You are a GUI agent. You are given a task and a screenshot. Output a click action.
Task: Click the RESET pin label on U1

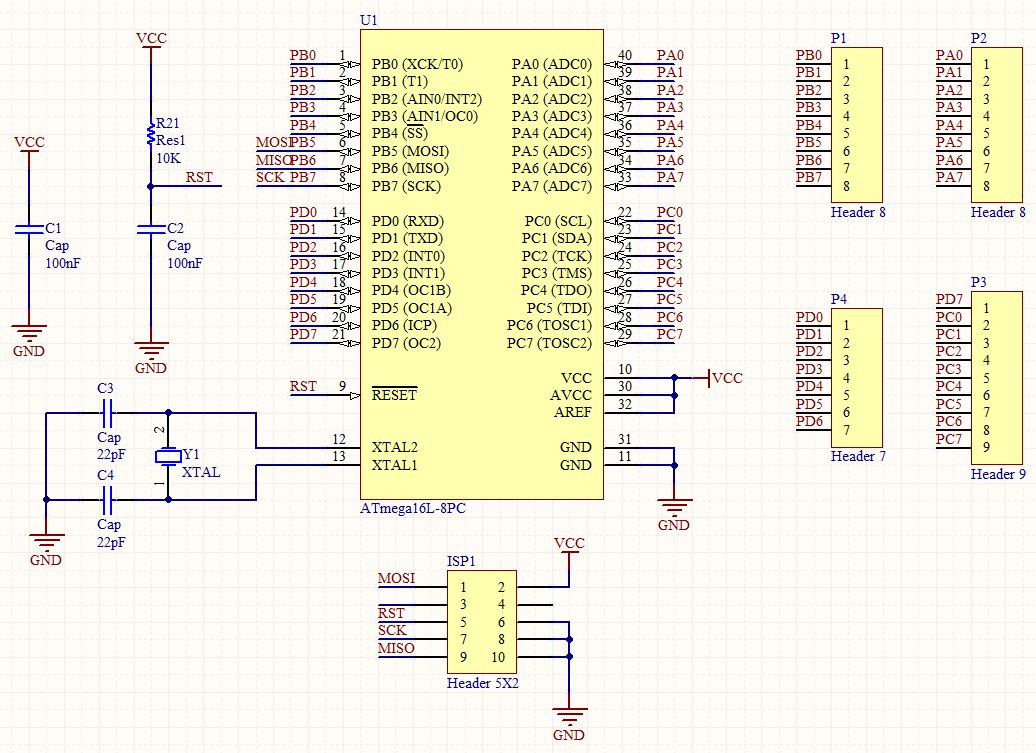pyautogui.click(x=394, y=395)
